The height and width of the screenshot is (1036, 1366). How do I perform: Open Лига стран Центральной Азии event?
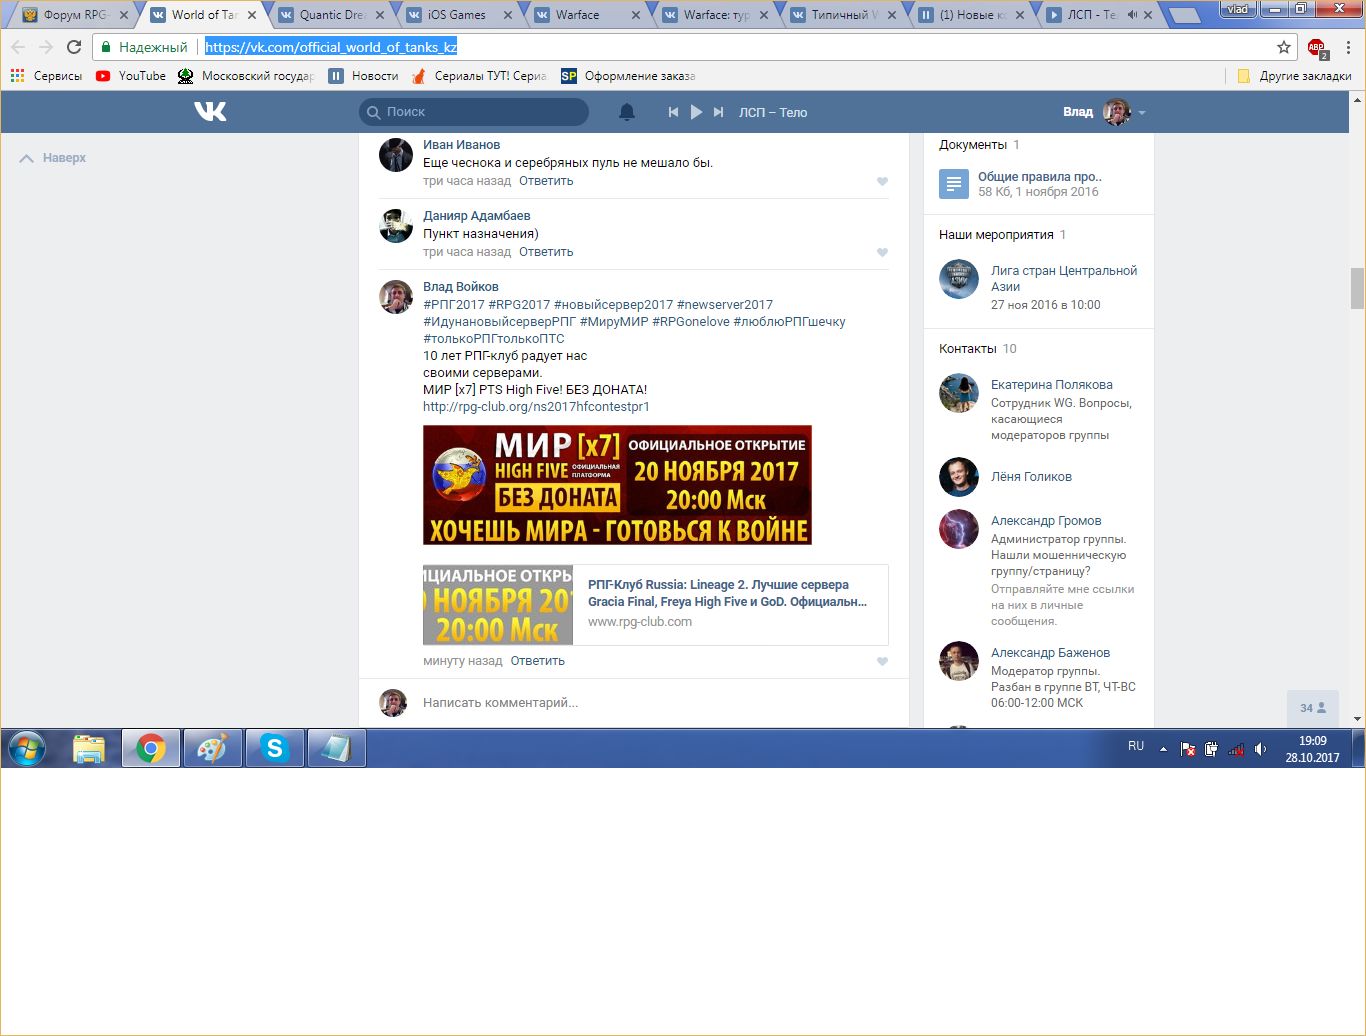(1064, 279)
